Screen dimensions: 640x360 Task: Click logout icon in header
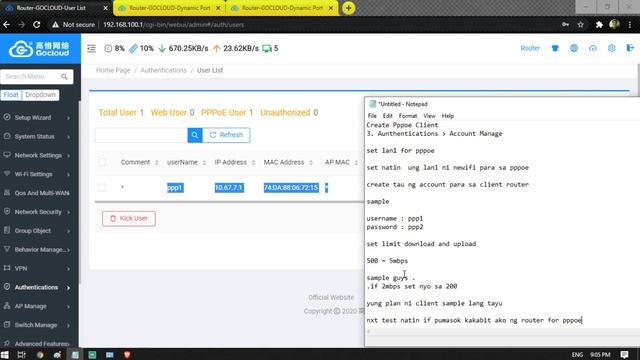pos(630,48)
